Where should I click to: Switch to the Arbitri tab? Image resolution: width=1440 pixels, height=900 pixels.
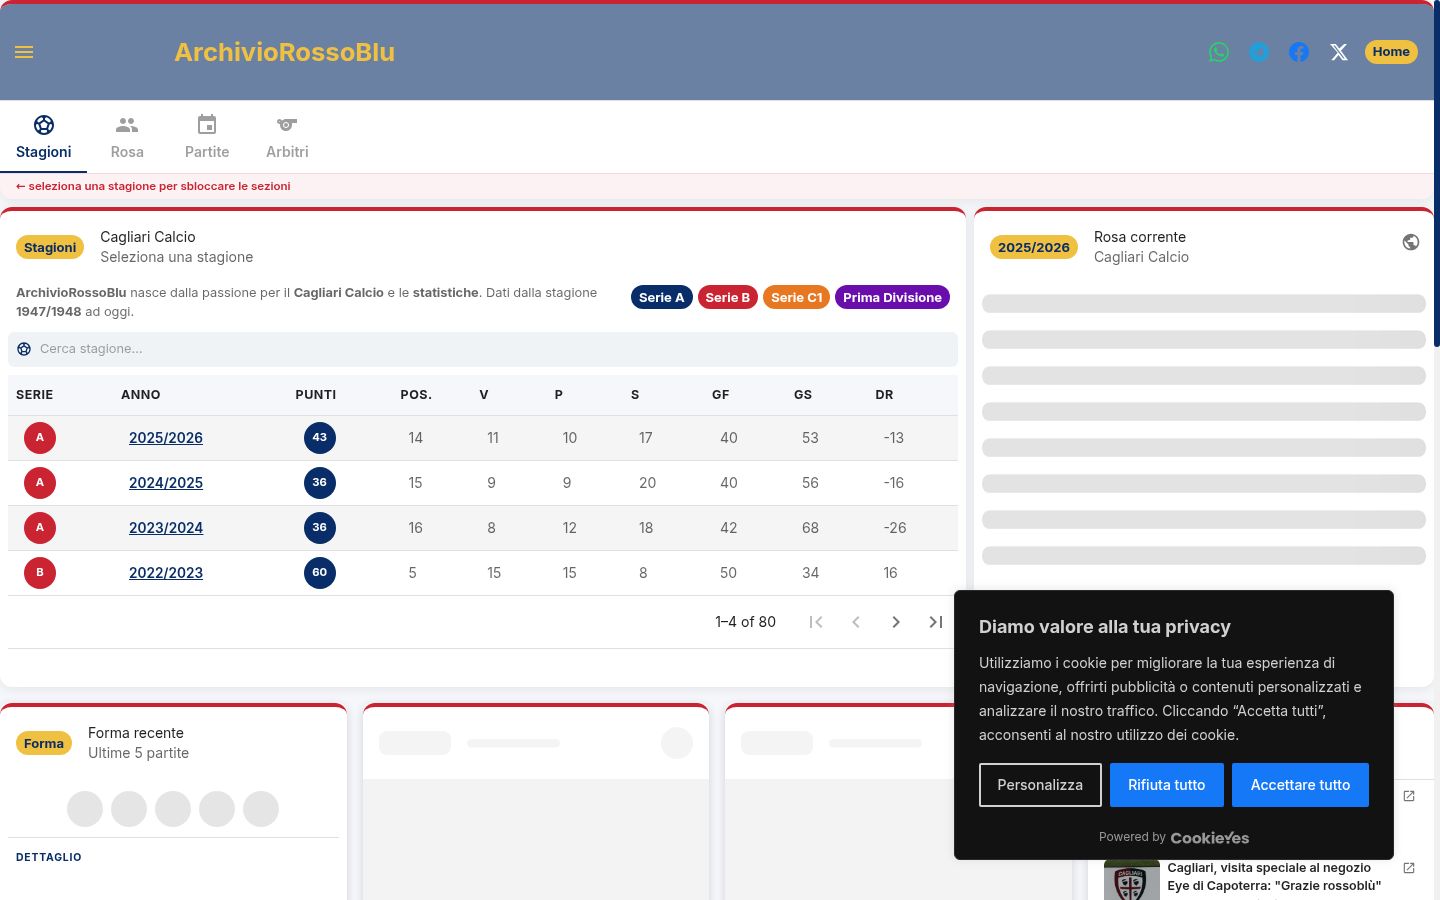click(x=287, y=137)
